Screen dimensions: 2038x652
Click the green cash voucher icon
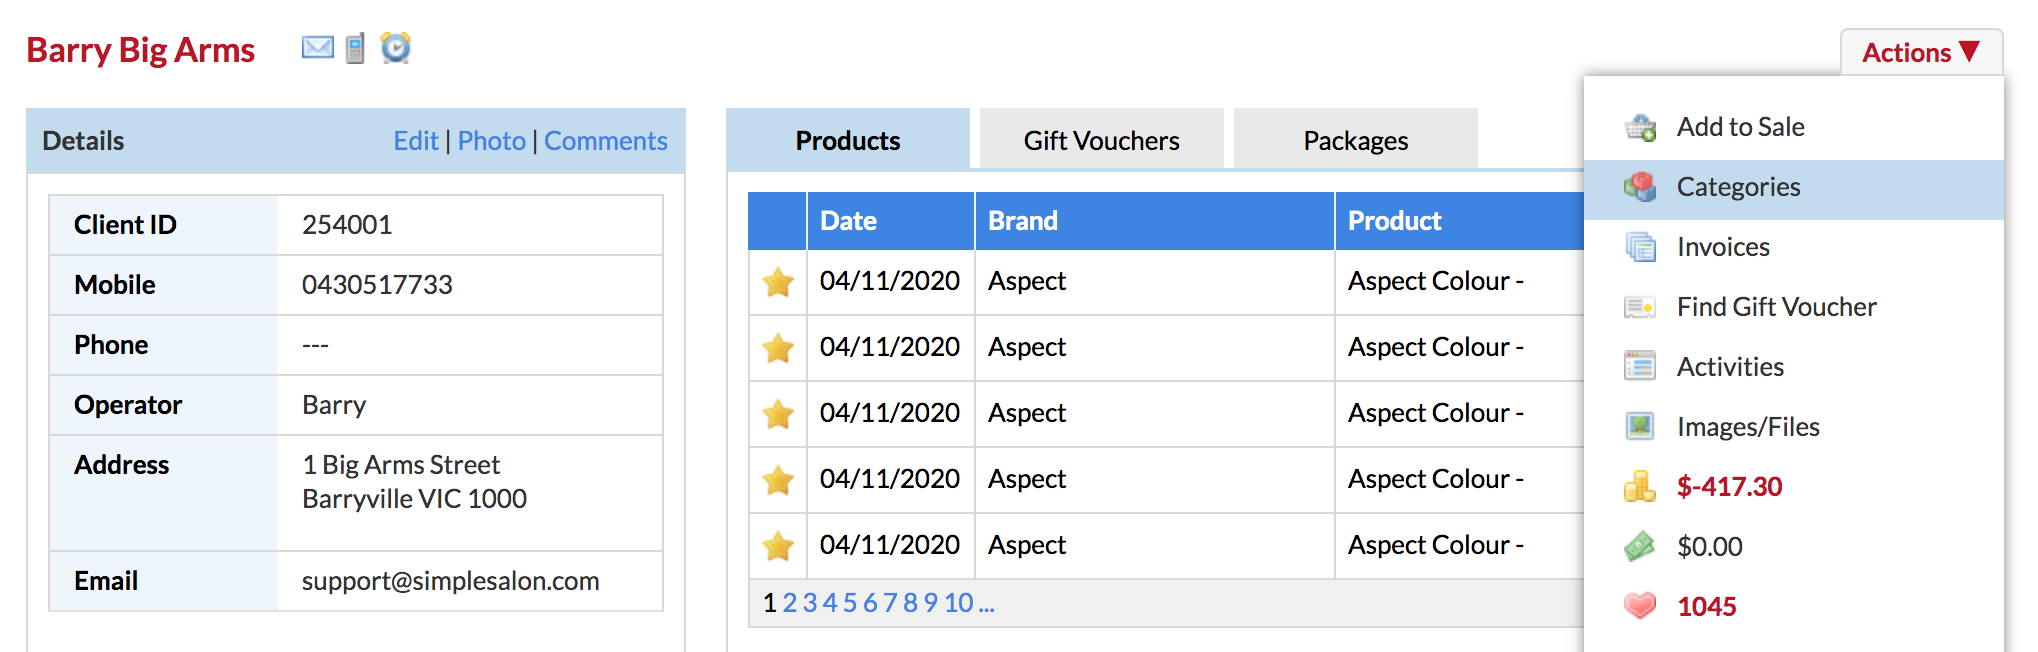(x=1640, y=546)
